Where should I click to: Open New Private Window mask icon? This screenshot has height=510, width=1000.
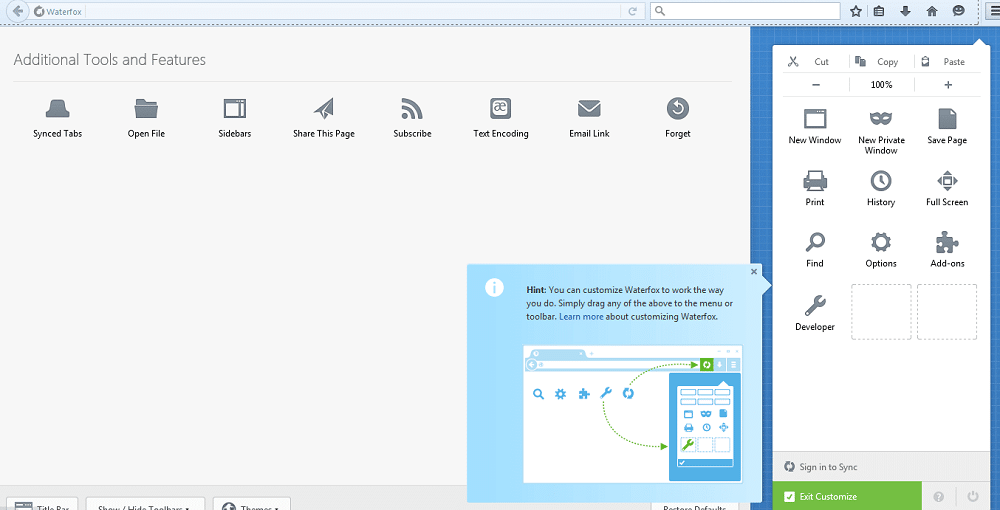[881, 119]
